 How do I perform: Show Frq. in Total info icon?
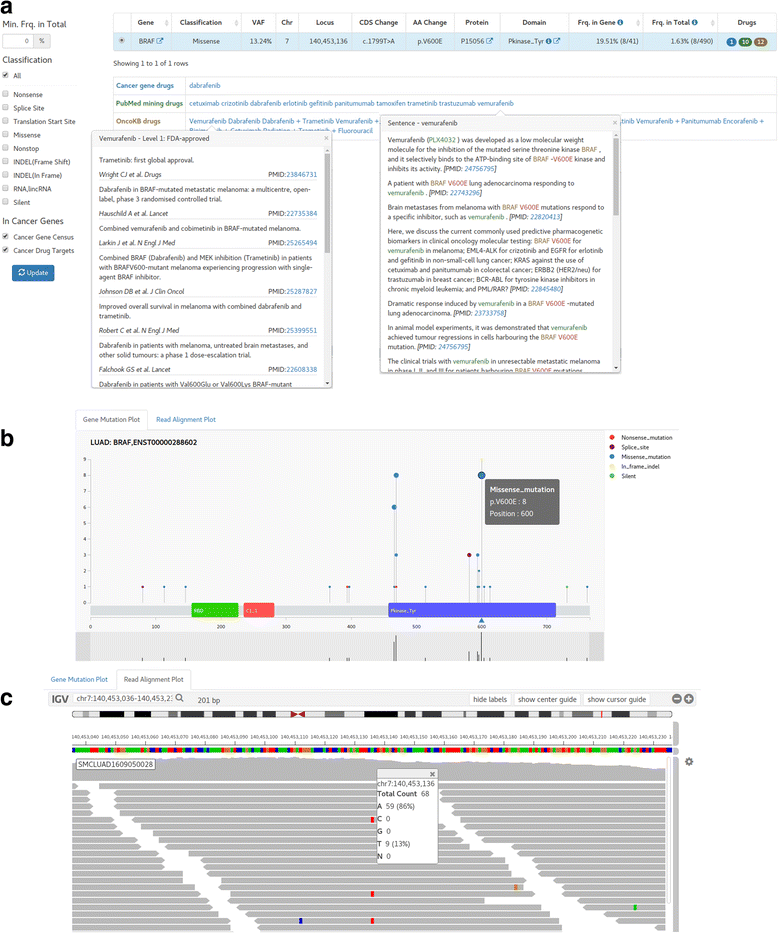695,23
